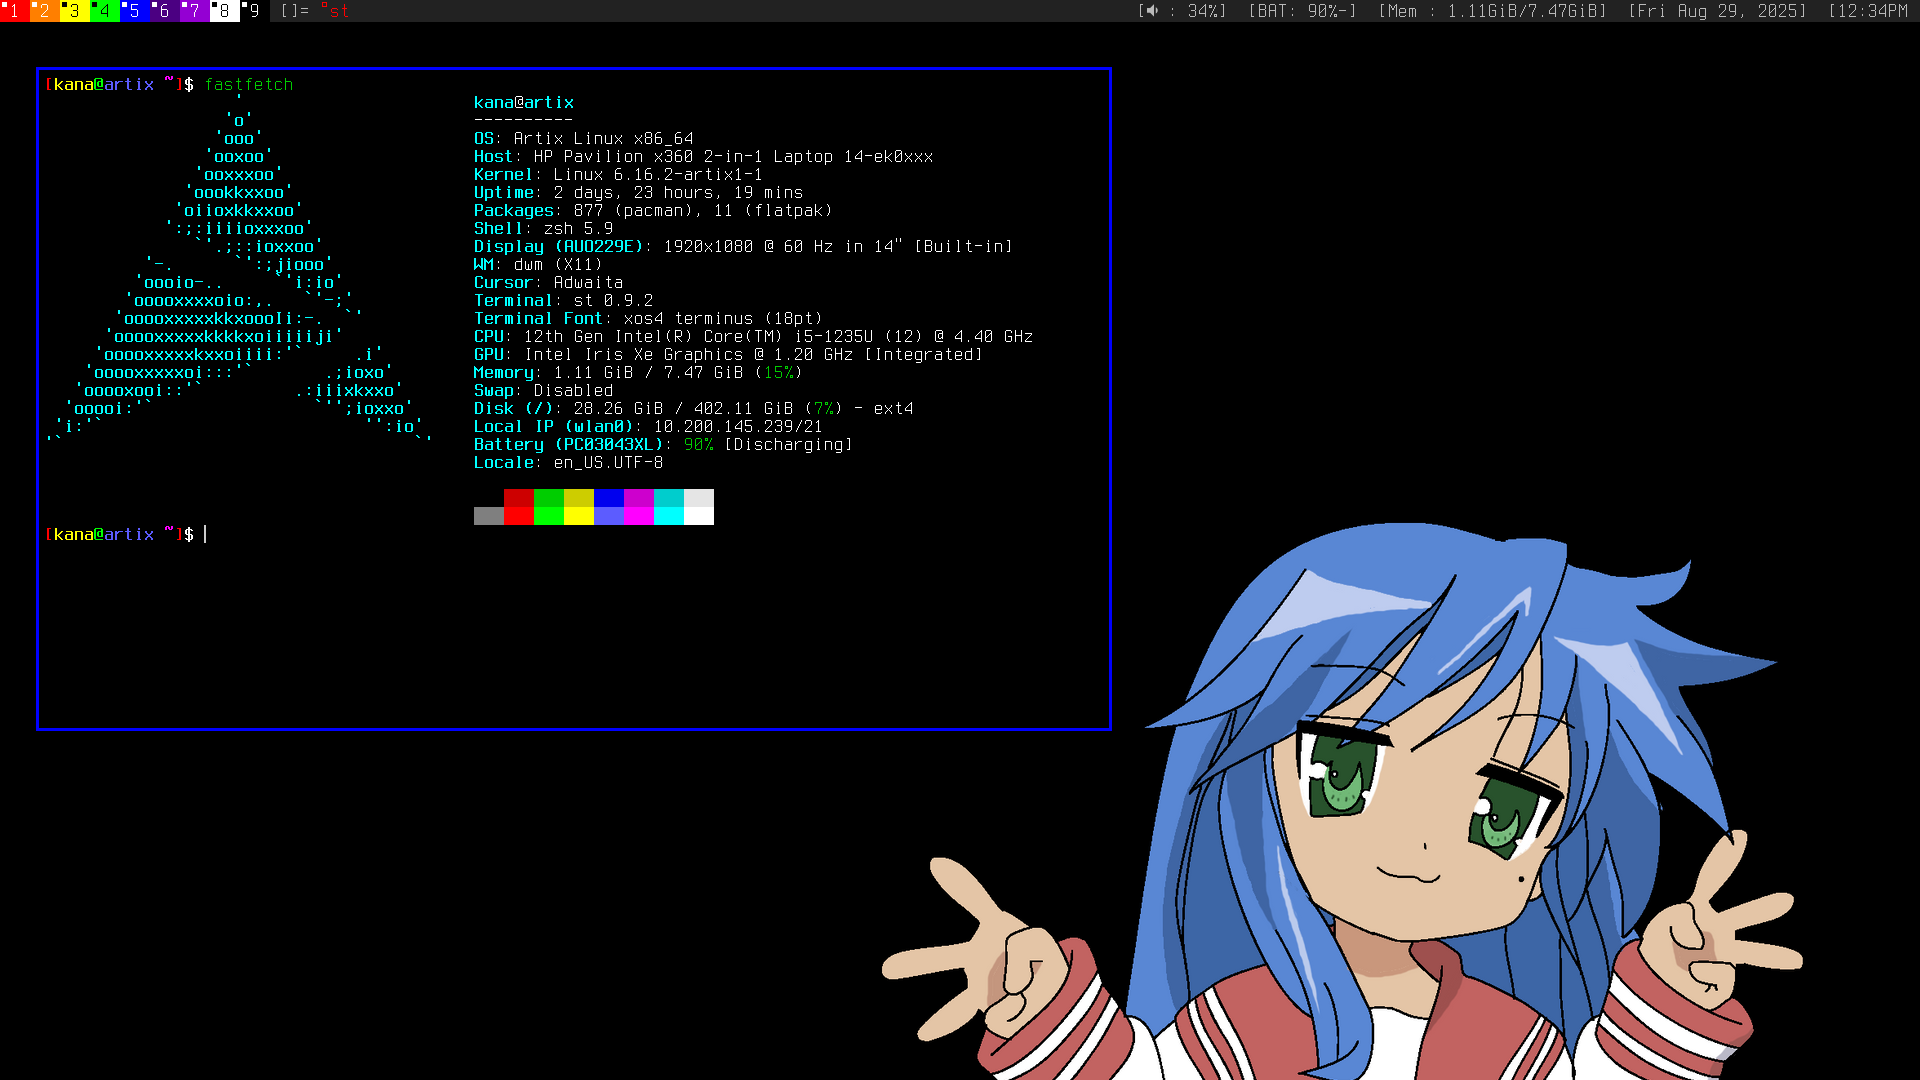This screenshot has height=1080, width=1920.
Task: Click the []= tiling layout symbol
Action: pos(294,11)
